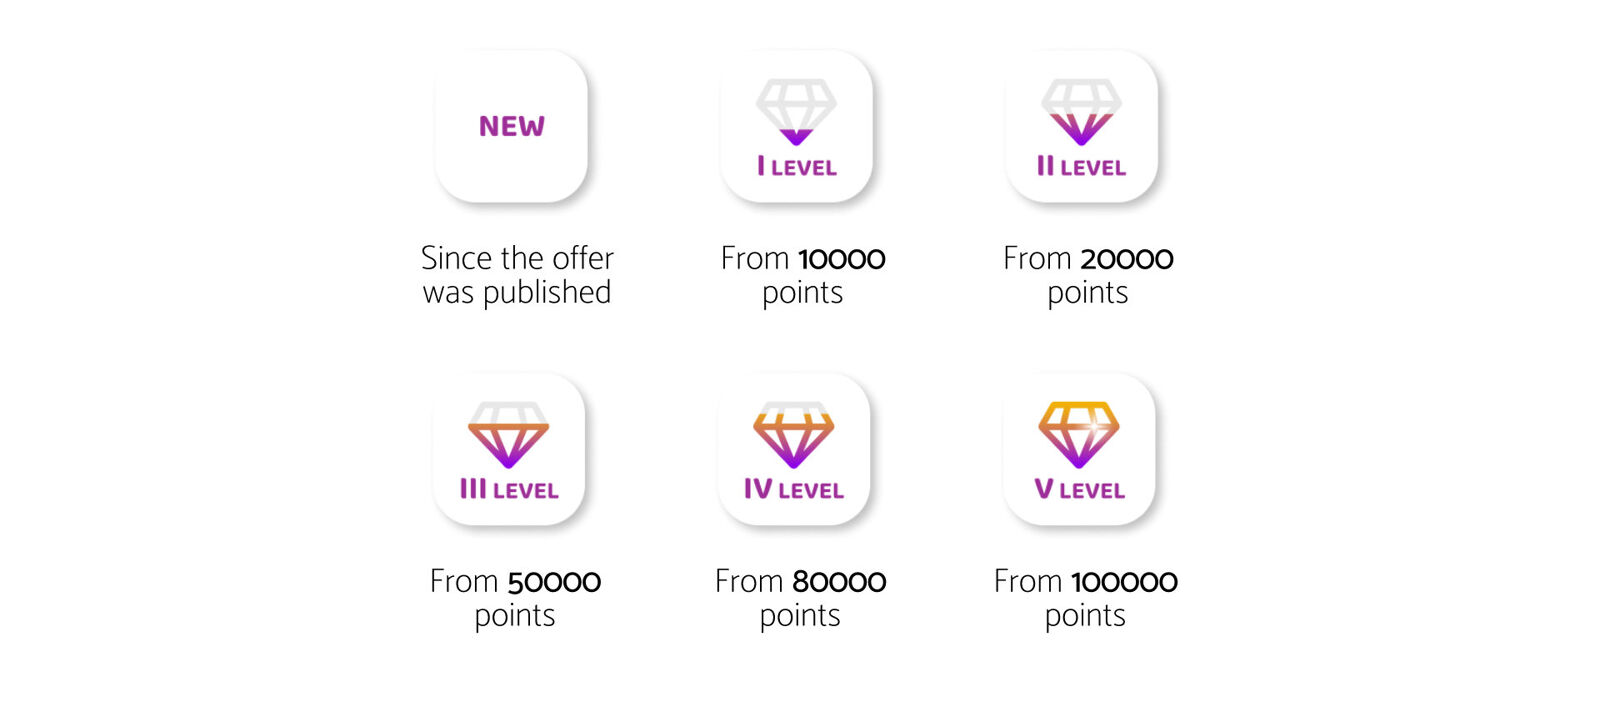Click the 'From 10000 points' caption

point(803,275)
